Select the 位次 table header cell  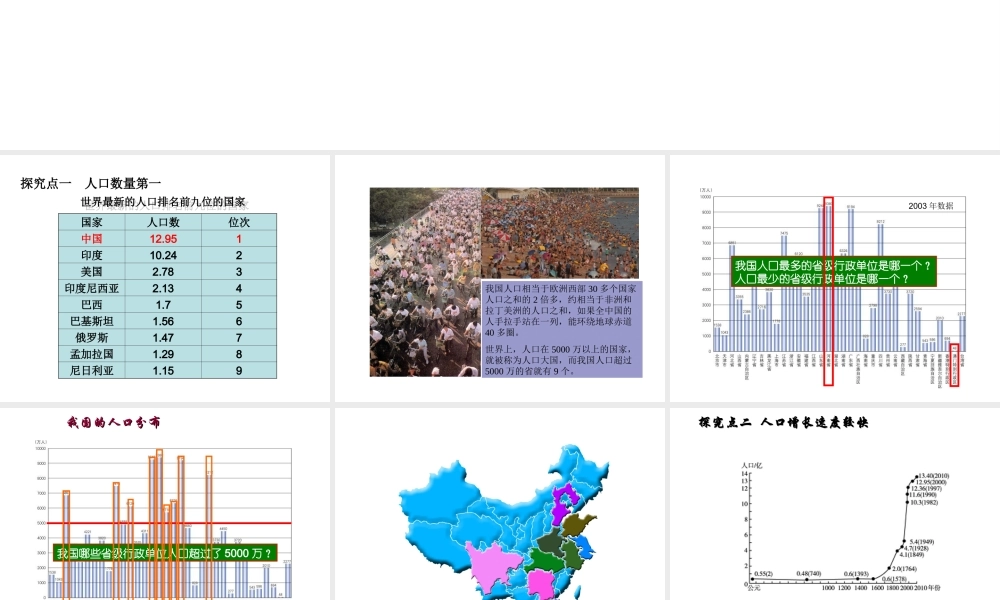(239, 222)
